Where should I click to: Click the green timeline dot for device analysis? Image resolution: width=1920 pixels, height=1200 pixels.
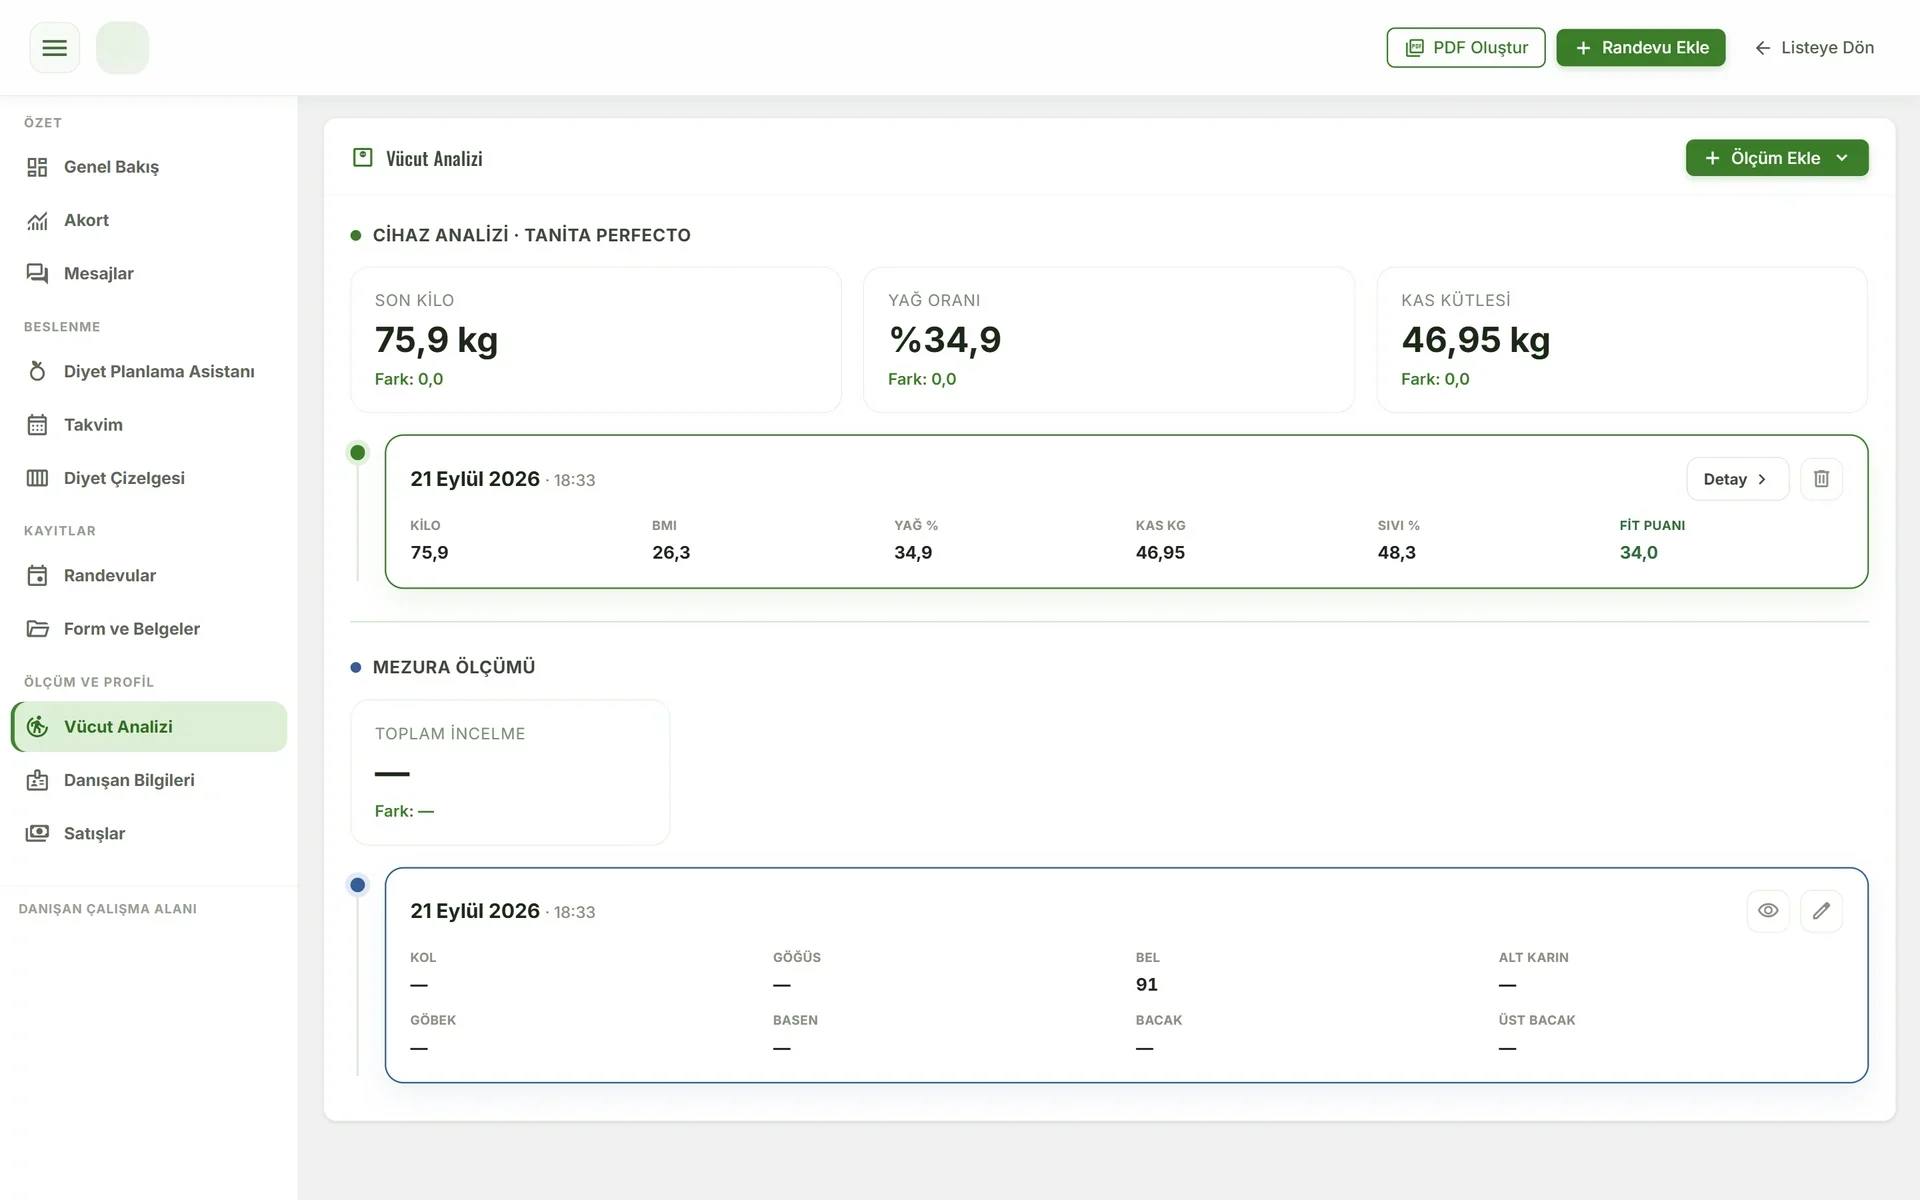click(357, 453)
